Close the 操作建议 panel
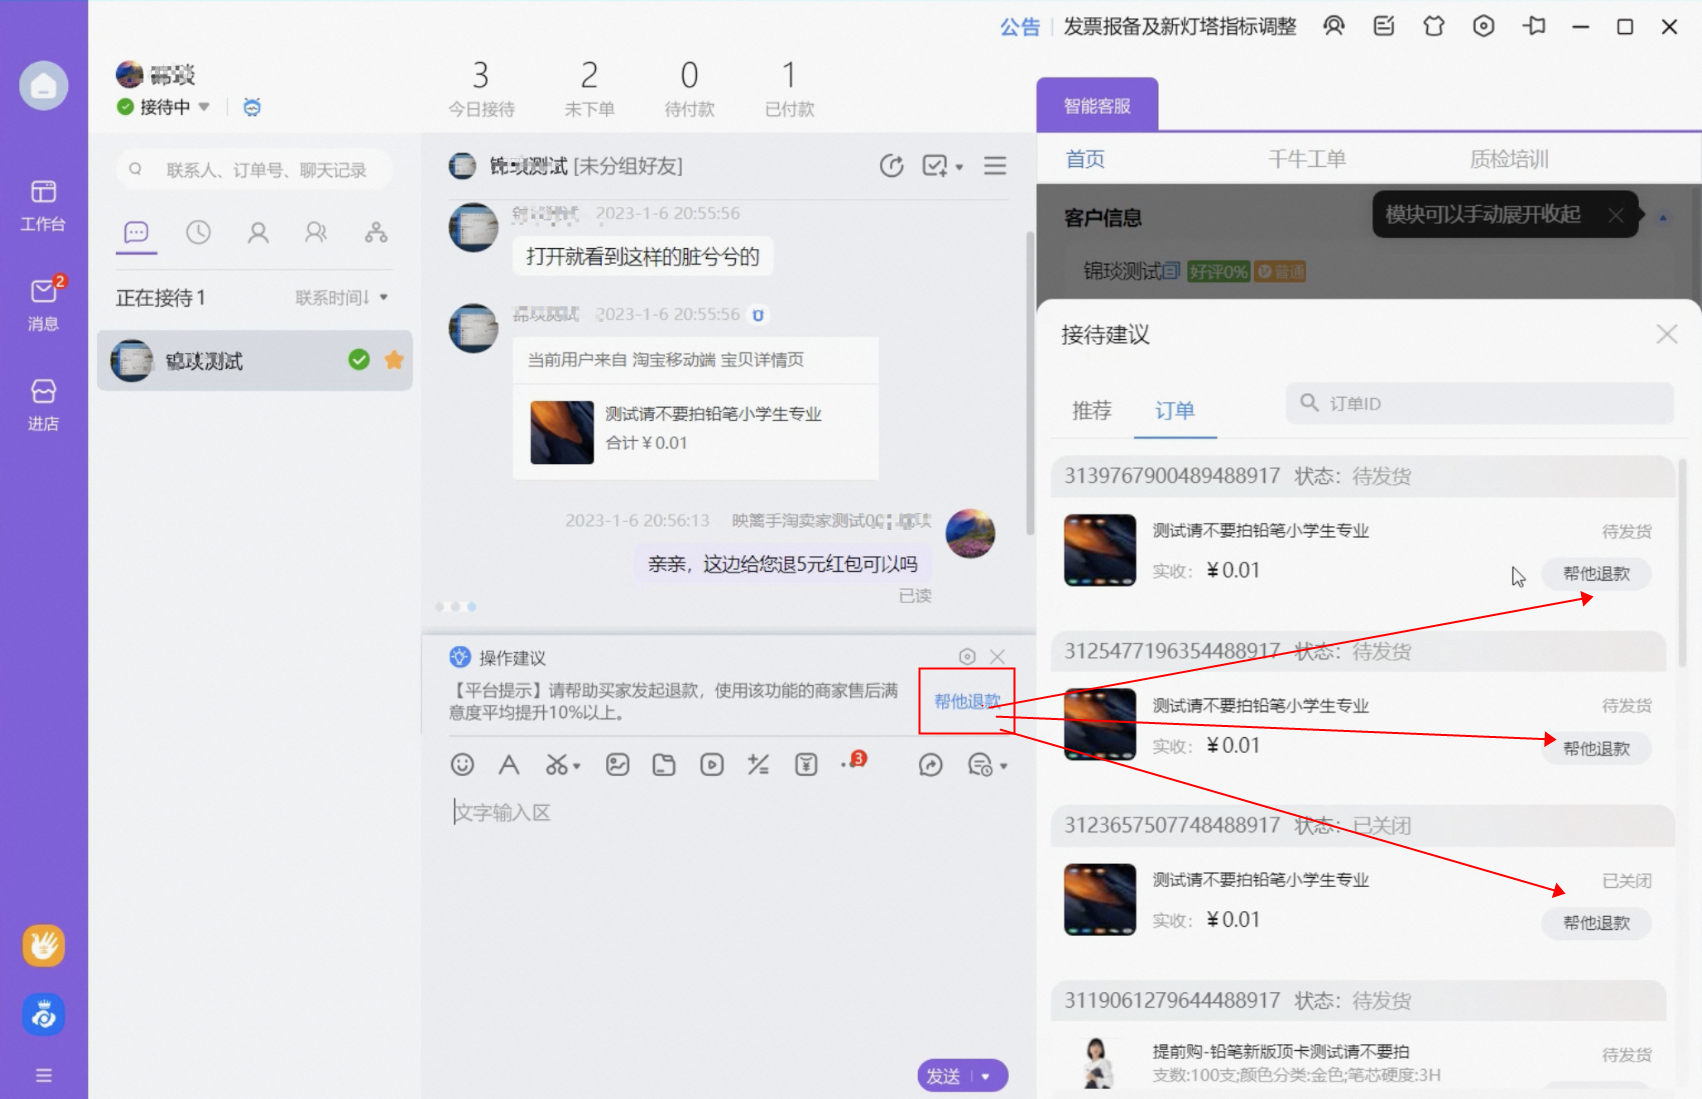 point(997,656)
